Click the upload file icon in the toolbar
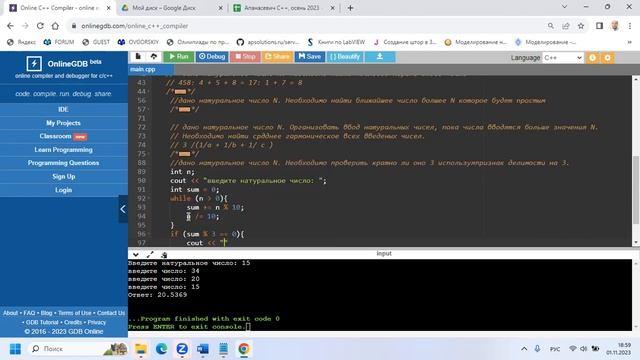Viewport: 640px width, 360px height. (153, 57)
